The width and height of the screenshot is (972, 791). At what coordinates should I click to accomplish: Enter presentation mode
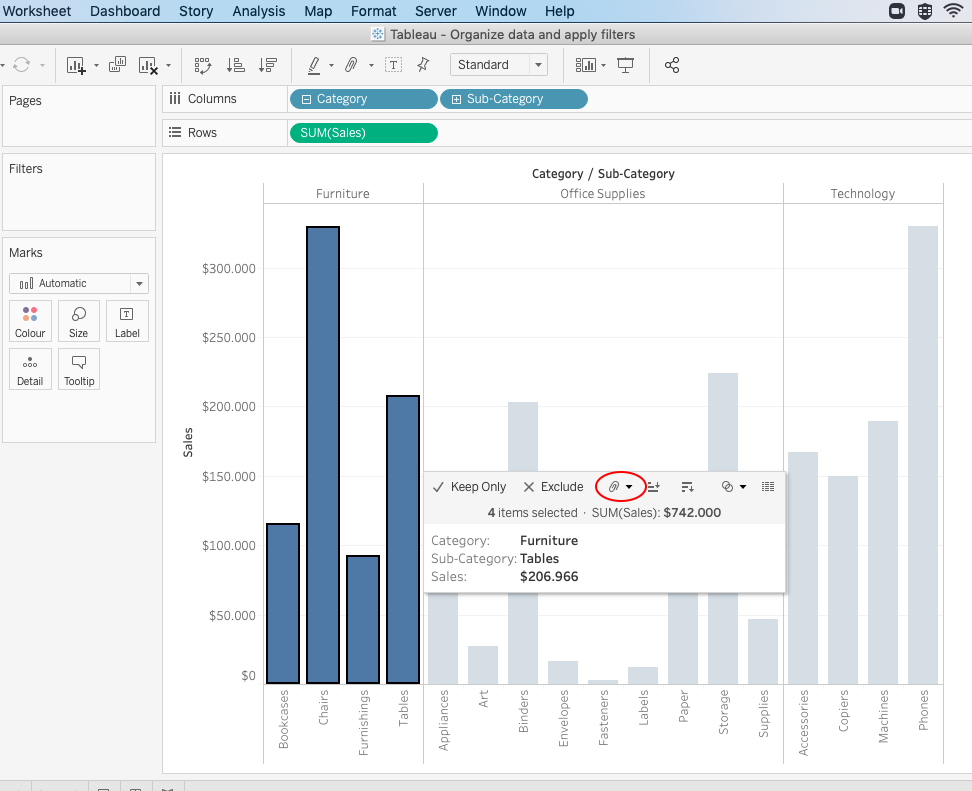(x=625, y=65)
